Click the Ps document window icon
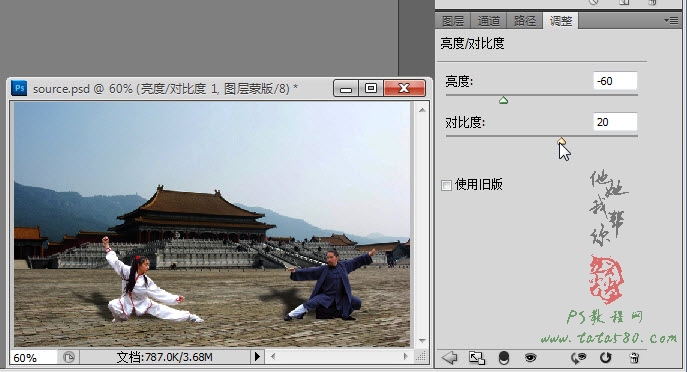Image resolution: width=687 pixels, height=372 pixels. [19, 88]
